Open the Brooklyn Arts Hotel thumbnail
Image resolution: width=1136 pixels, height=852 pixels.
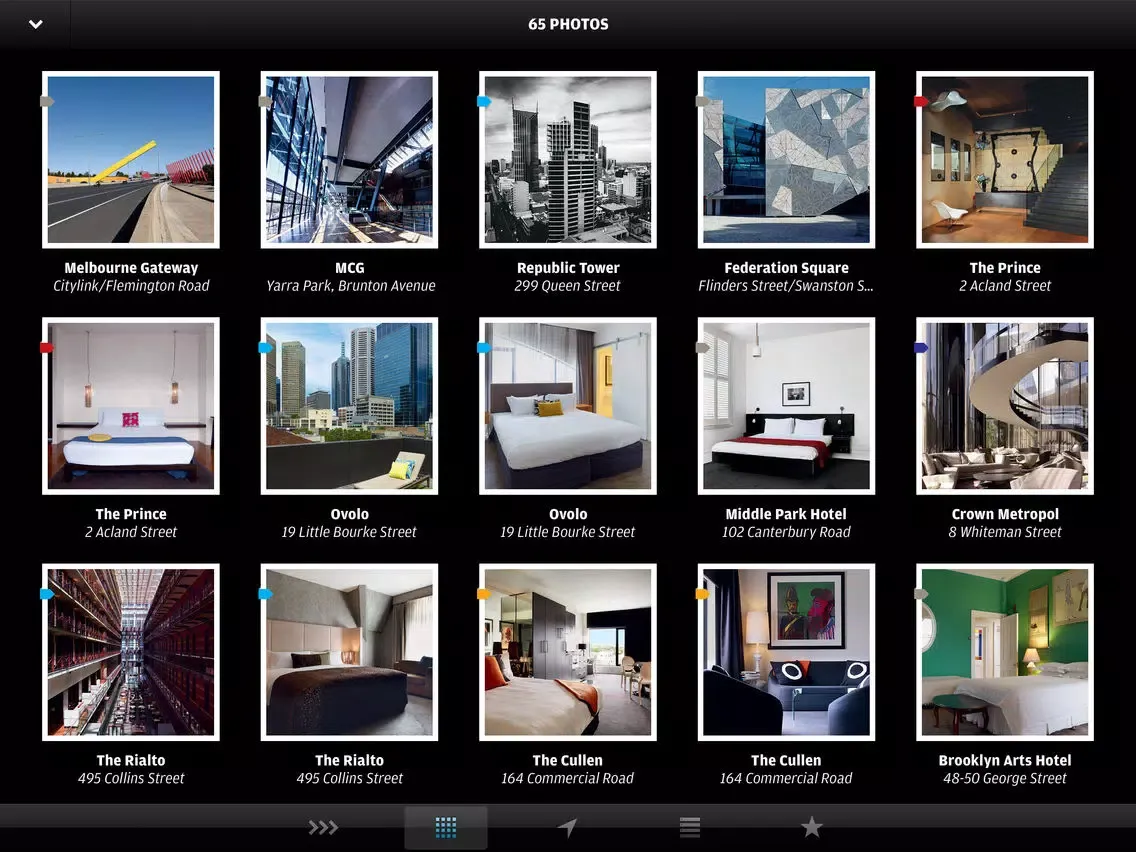pos(1005,652)
